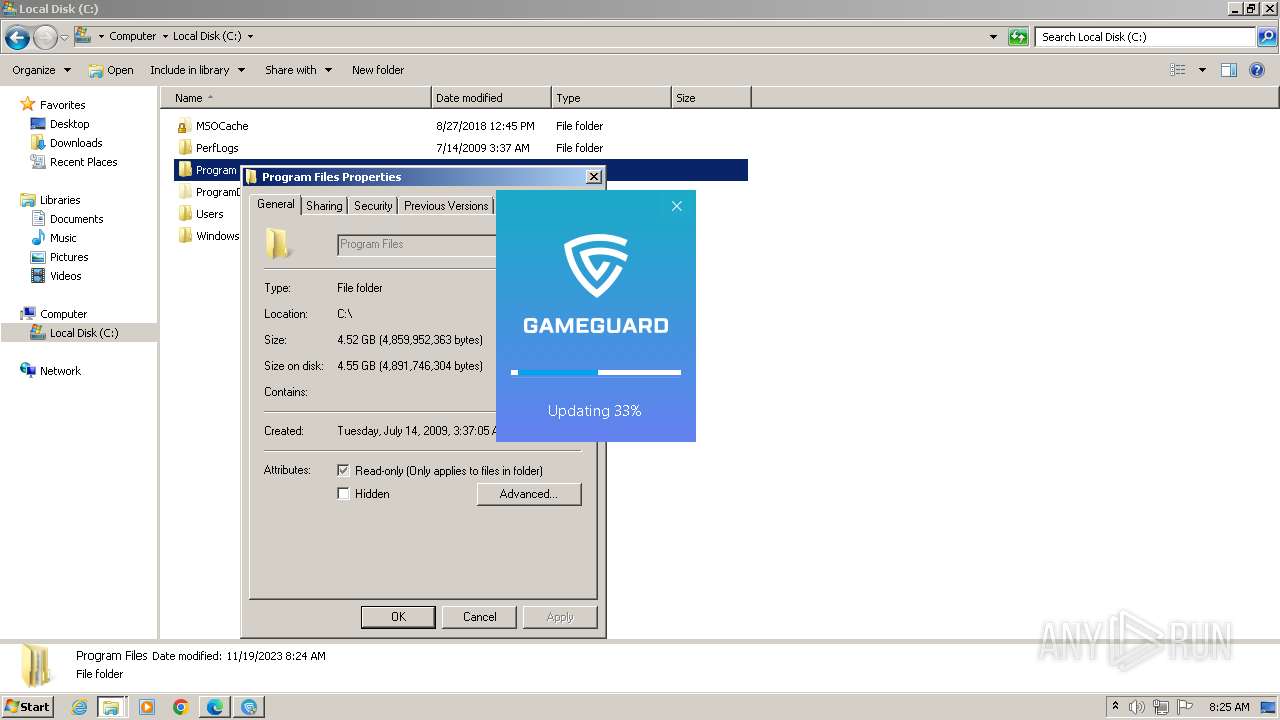Screen dimensions: 1280x720
Task: Toggle the Hidden attribute checkbox
Action: click(343, 494)
